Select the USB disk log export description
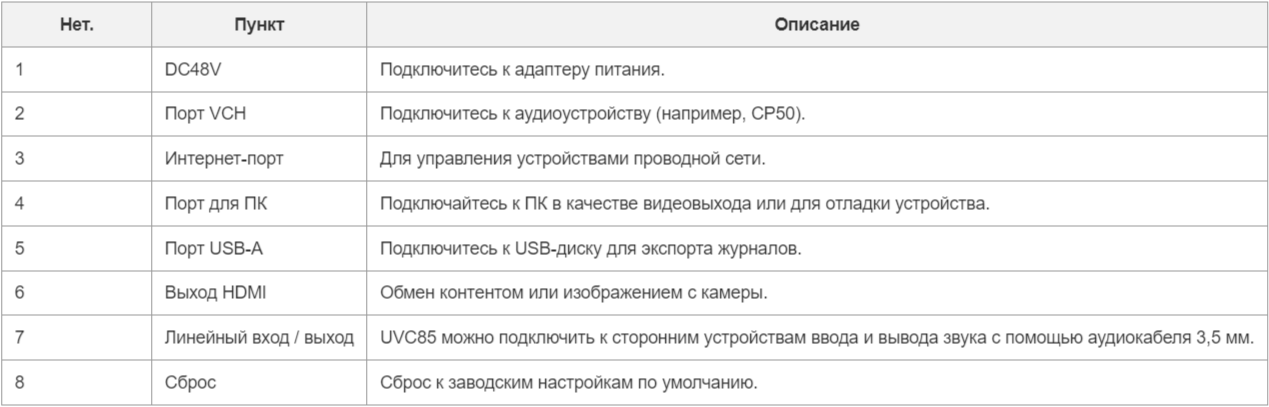 click(590, 248)
